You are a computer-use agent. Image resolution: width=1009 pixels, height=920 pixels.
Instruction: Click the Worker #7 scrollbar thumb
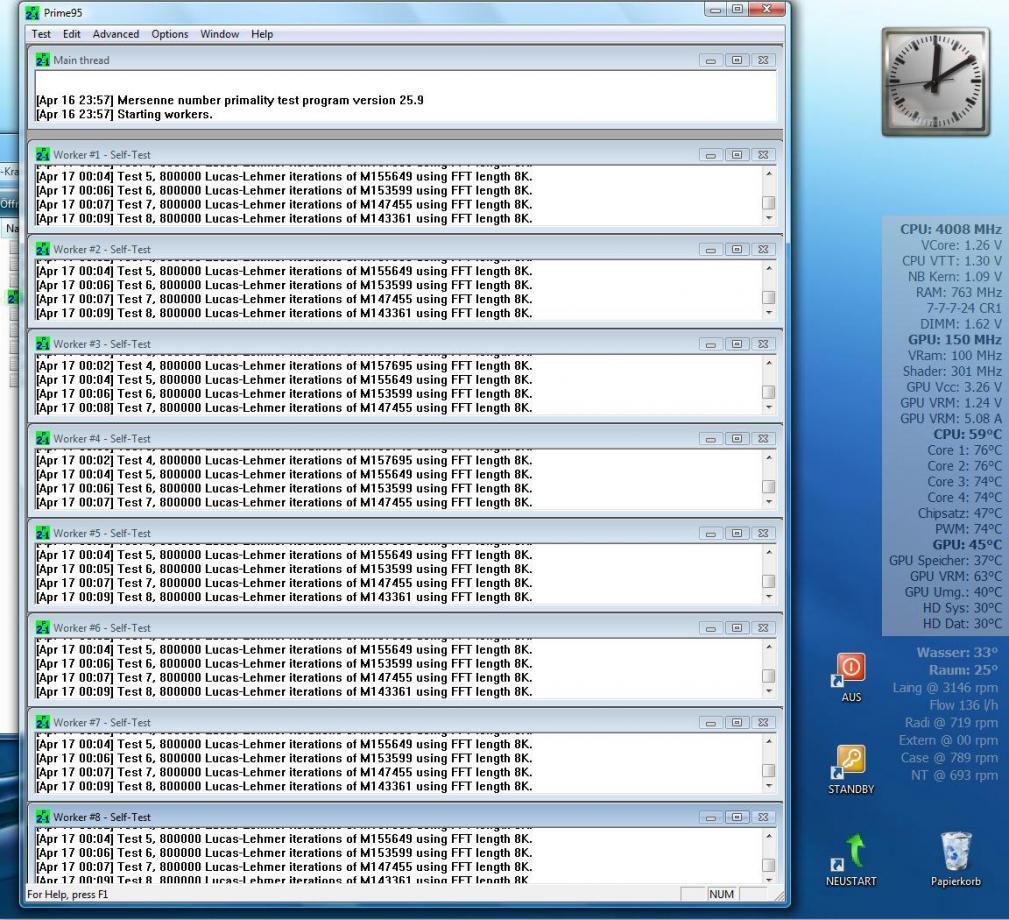(768, 770)
